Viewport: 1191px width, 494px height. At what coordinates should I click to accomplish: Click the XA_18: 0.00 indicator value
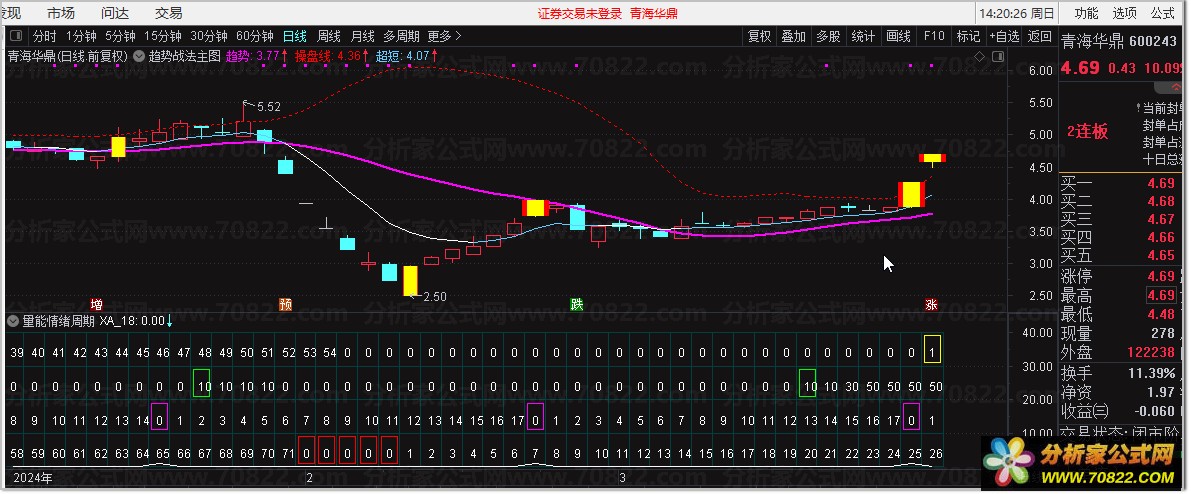point(132,321)
